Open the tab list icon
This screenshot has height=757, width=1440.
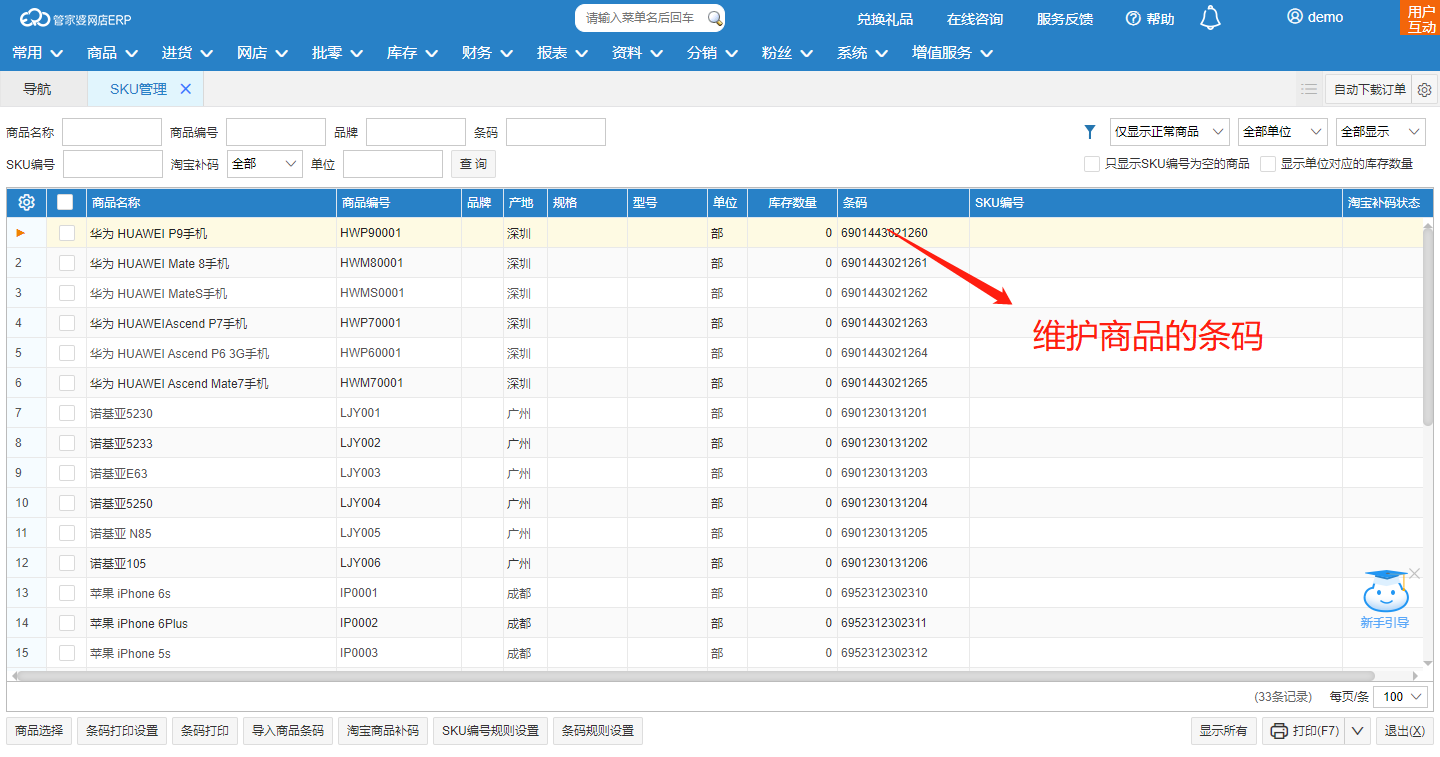(1309, 89)
